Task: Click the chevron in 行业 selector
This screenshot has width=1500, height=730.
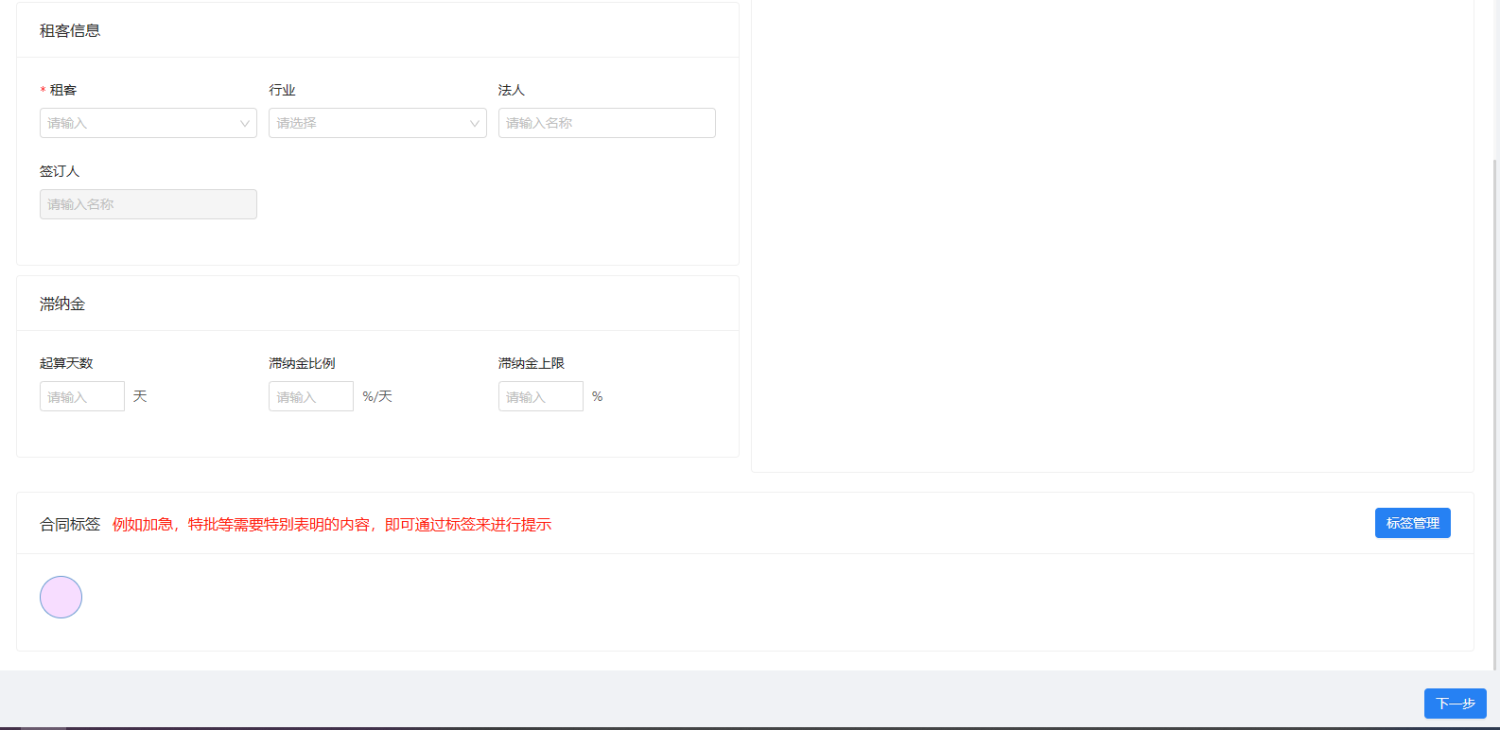Action: [x=475, y=124]
